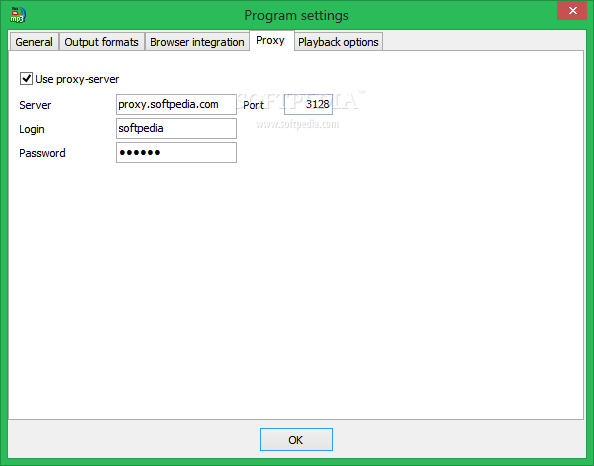The width and height of the screenshot is (594, 466).
Task: Open the Output formats tab
Action: [102, 42]
